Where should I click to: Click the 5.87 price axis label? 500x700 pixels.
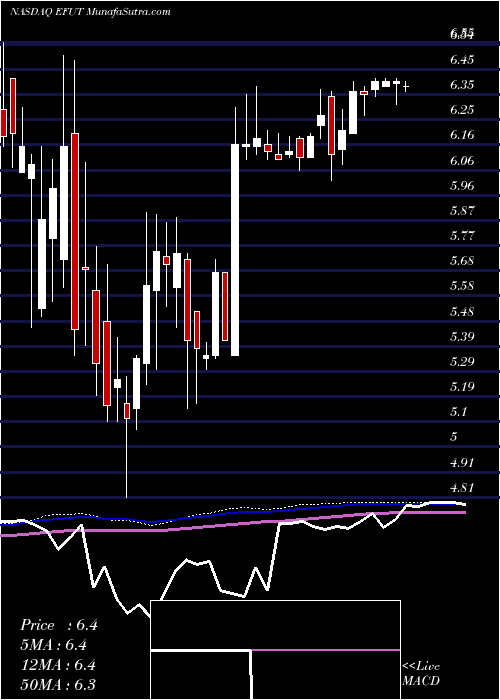pos(462,210)
